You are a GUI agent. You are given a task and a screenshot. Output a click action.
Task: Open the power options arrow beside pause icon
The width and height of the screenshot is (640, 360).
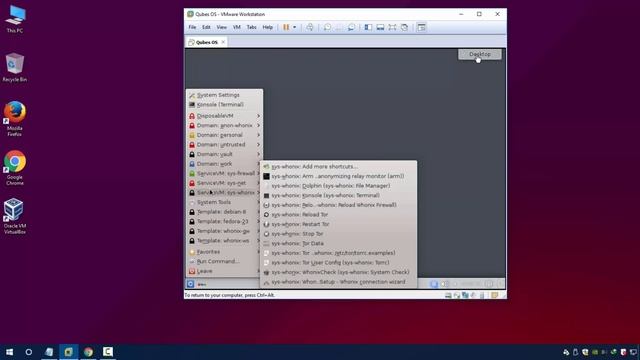(x=294, y=27)
